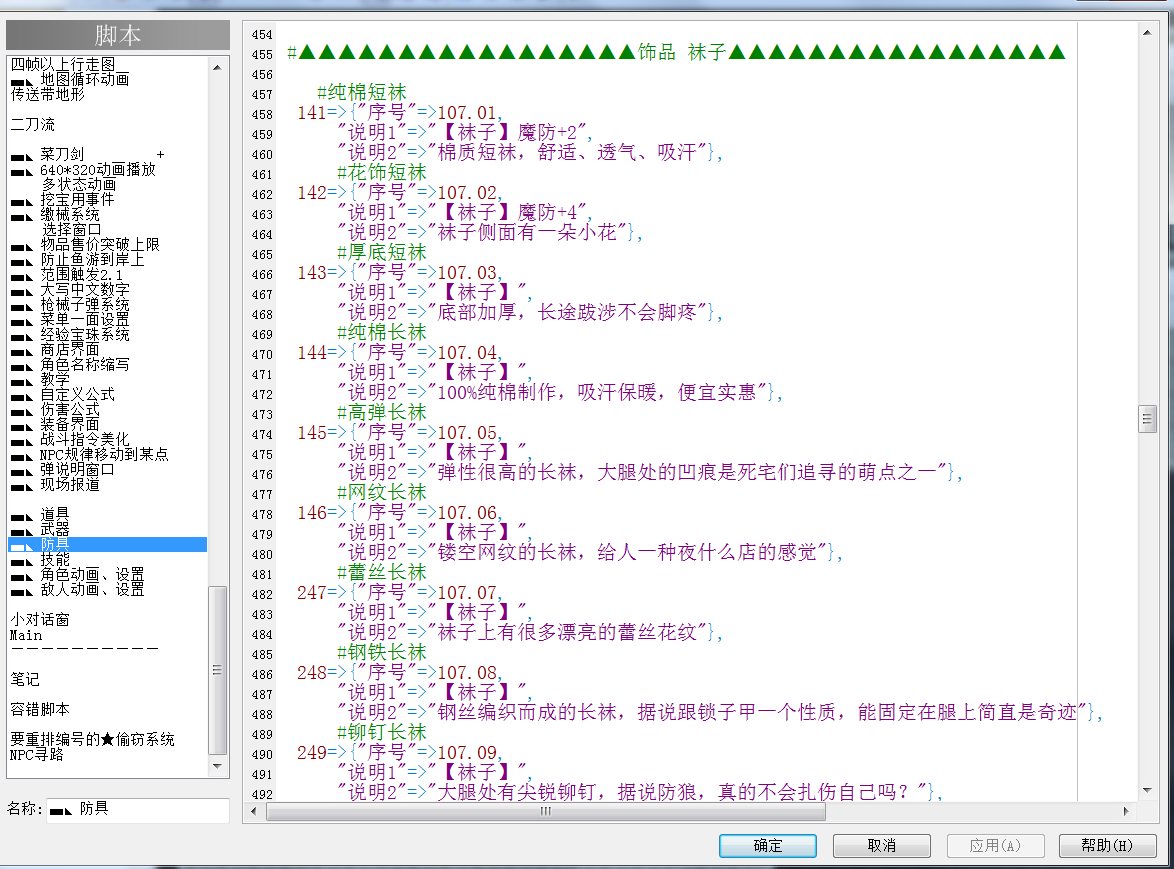Click the code editor horizontal scrollbar thumb
The height and width of the screenshot is (869, 1174).
[546, 811]
